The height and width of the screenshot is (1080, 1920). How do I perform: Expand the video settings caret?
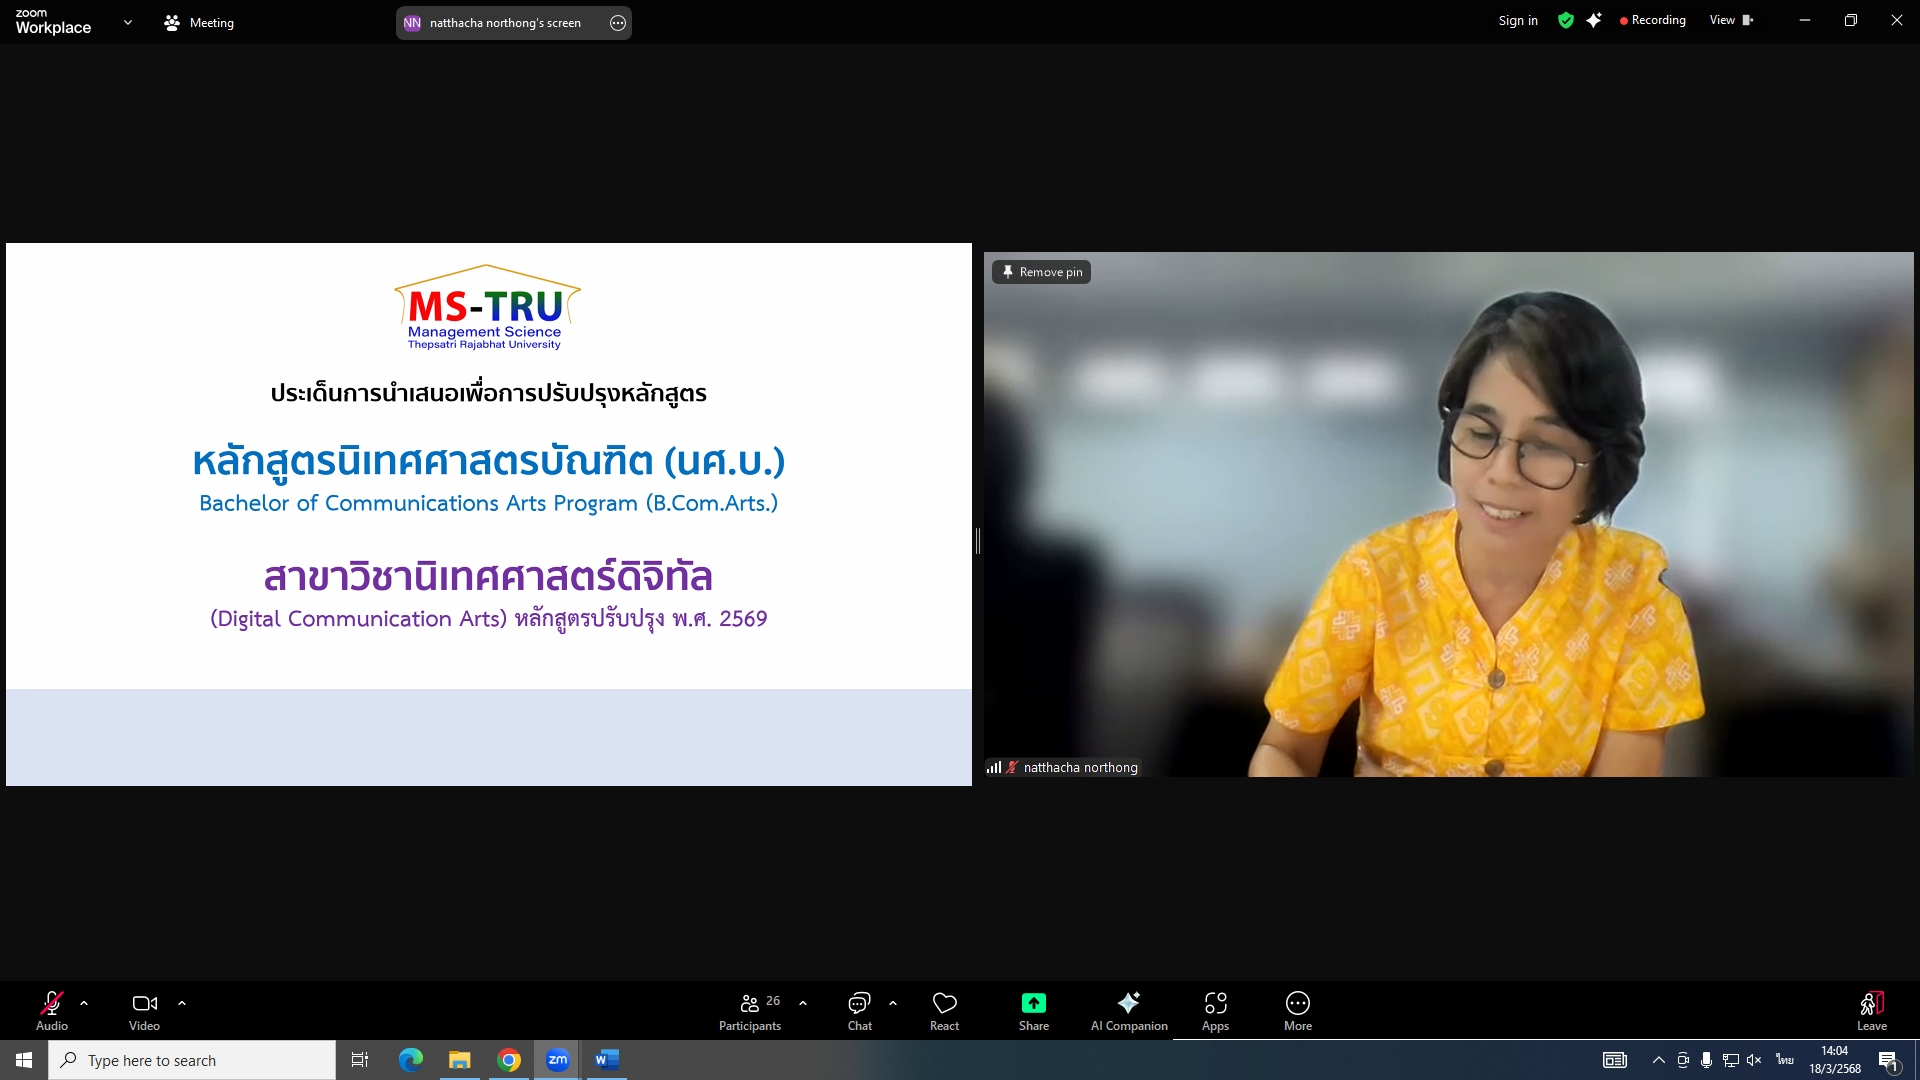182,1003
